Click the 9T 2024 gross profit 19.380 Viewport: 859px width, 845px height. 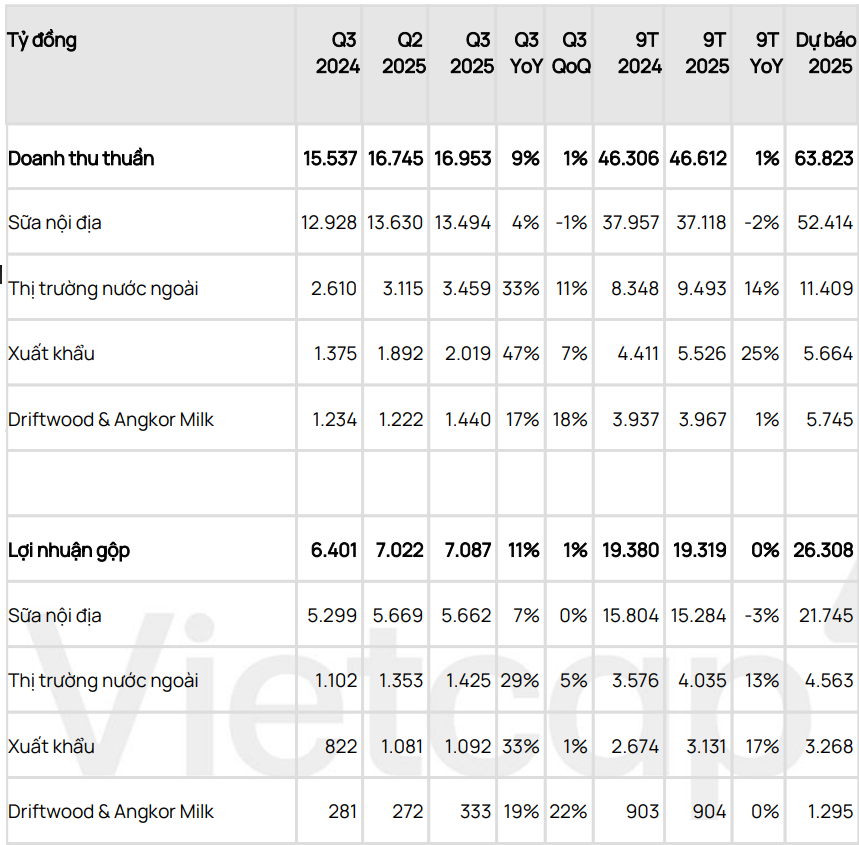pos(629,550)
